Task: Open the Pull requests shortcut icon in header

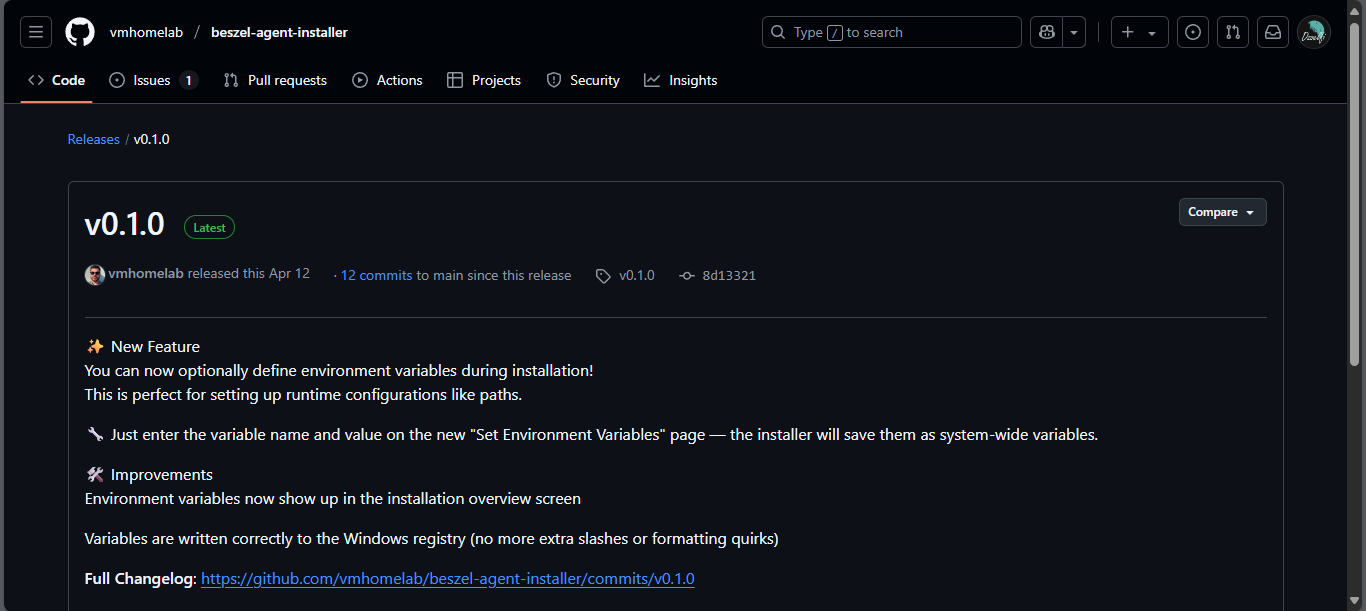Action: point(1233,32)
